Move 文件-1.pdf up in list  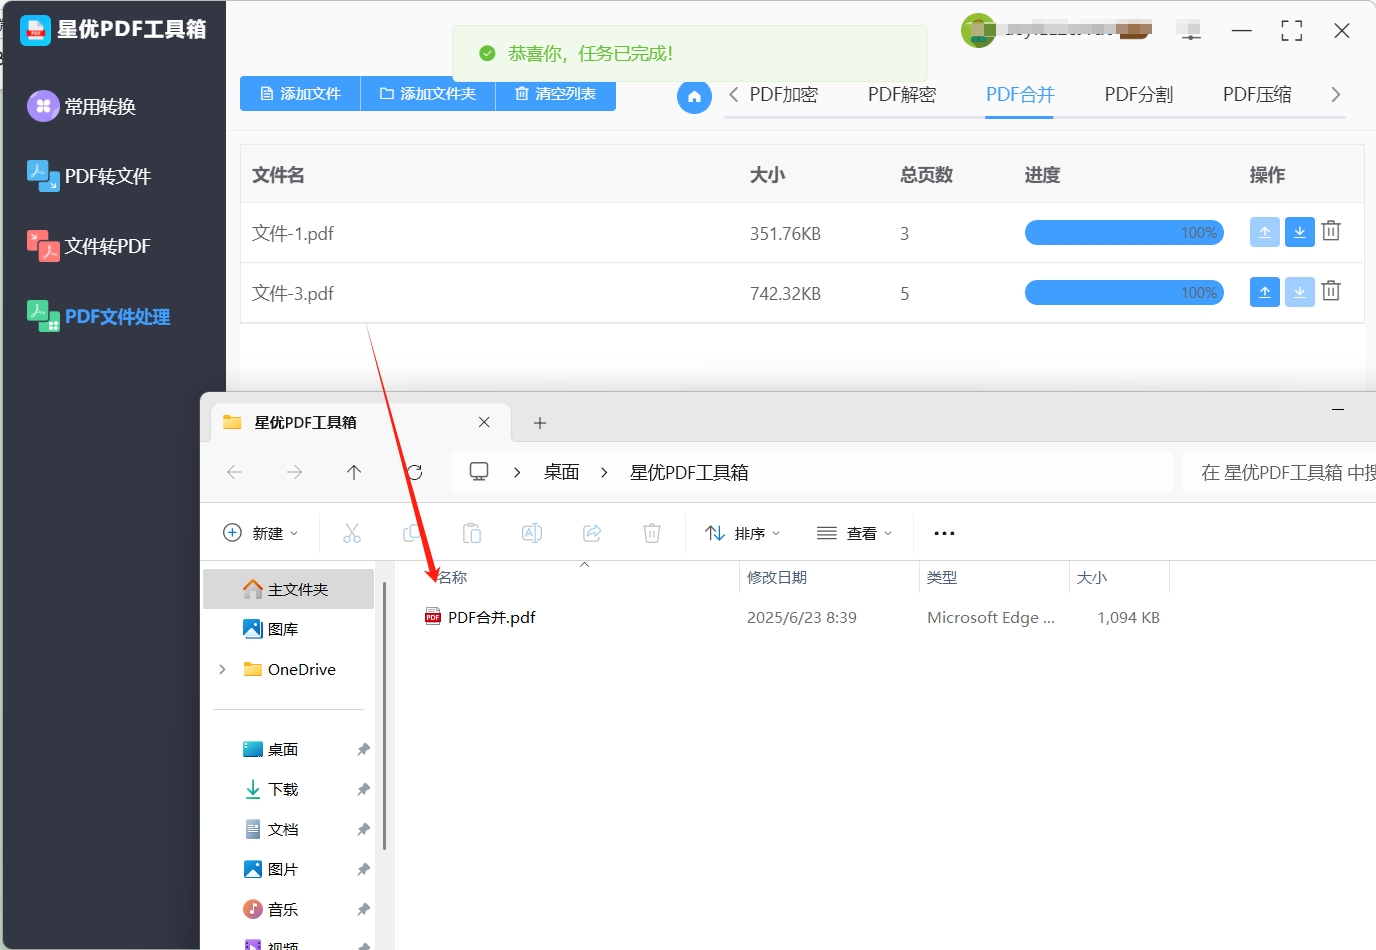coord(1265,232)
